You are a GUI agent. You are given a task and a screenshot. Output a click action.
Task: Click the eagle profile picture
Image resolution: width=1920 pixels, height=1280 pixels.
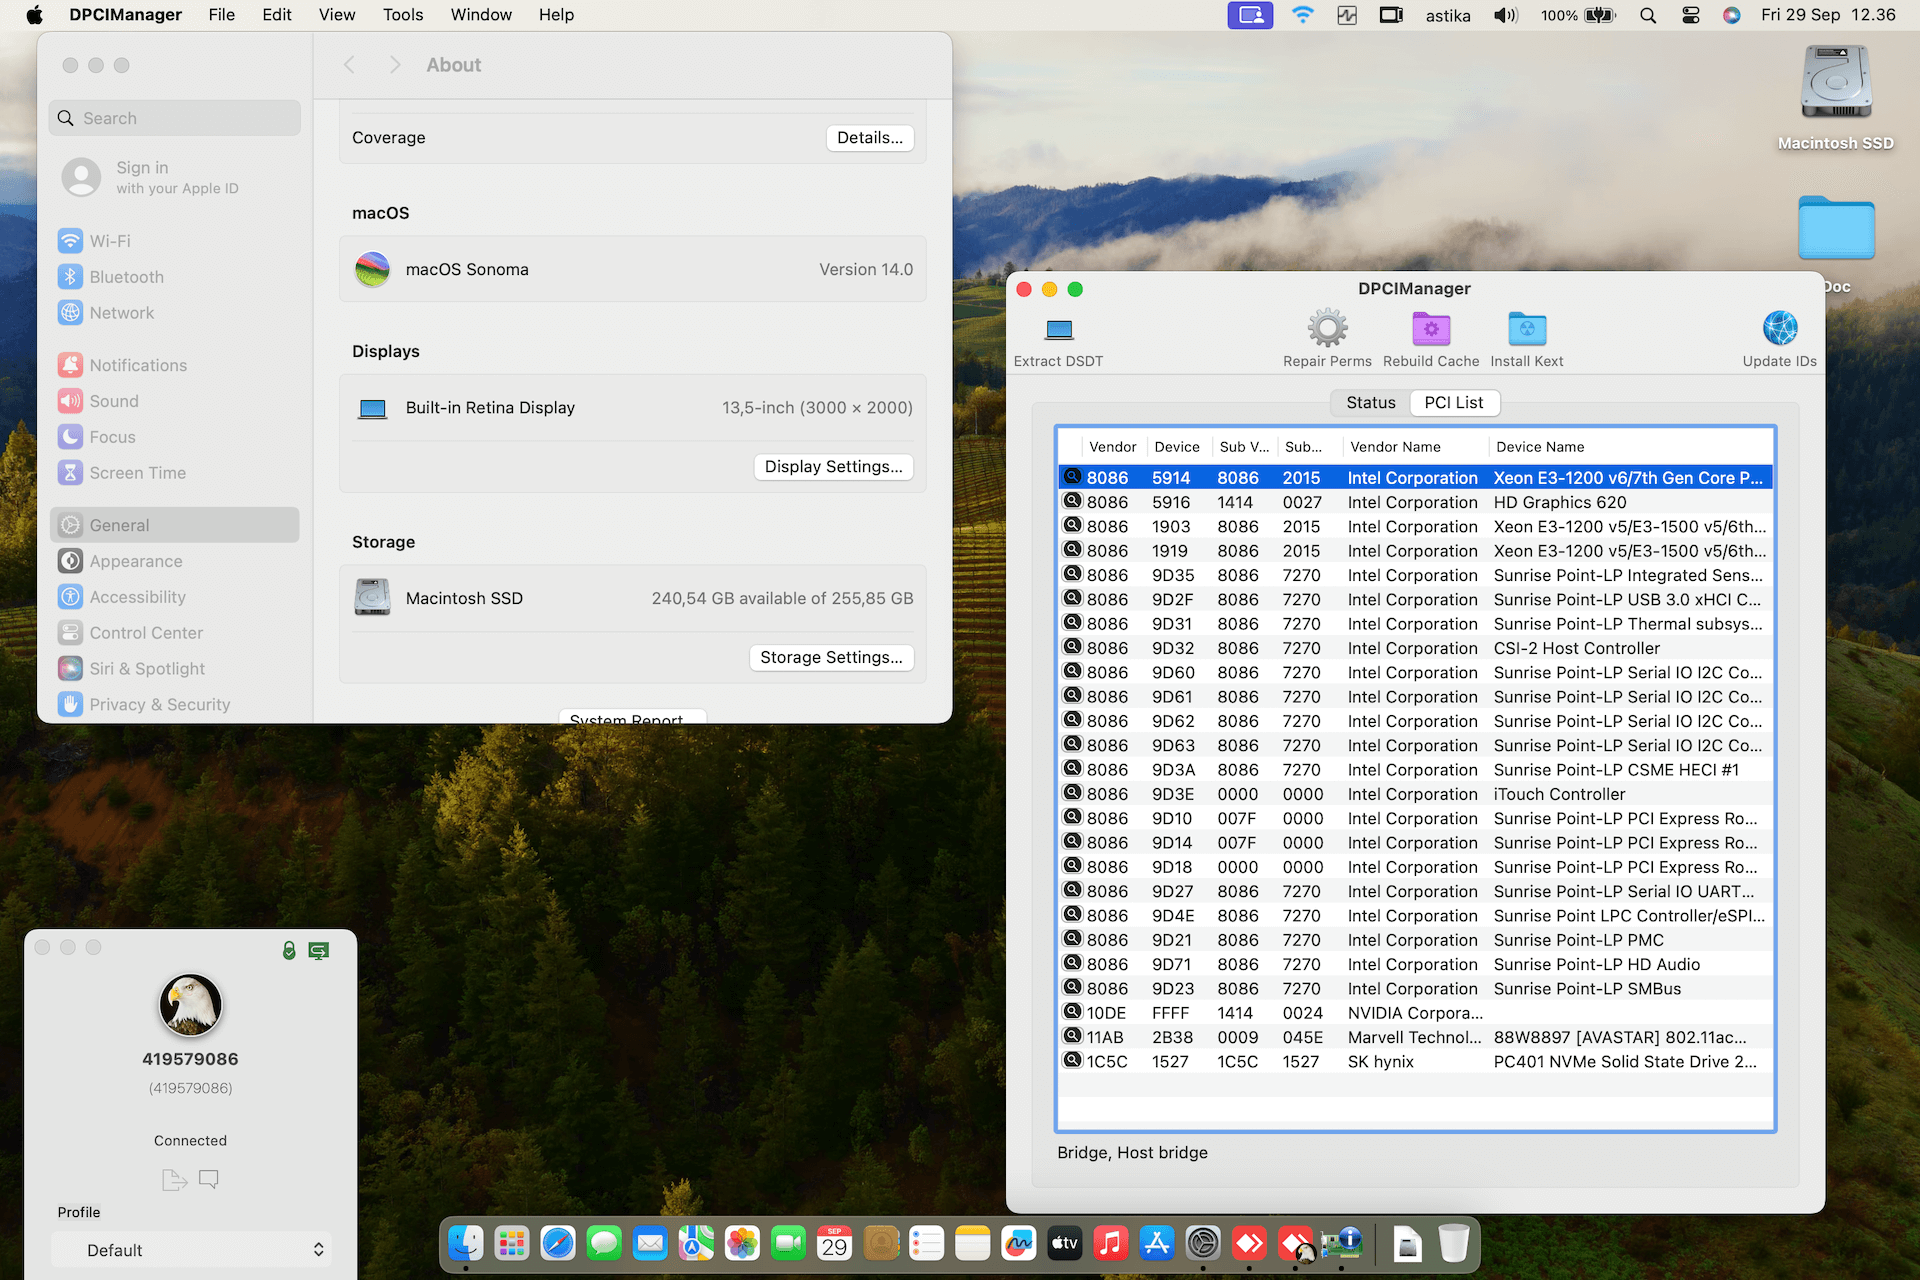coord(190,1005)
